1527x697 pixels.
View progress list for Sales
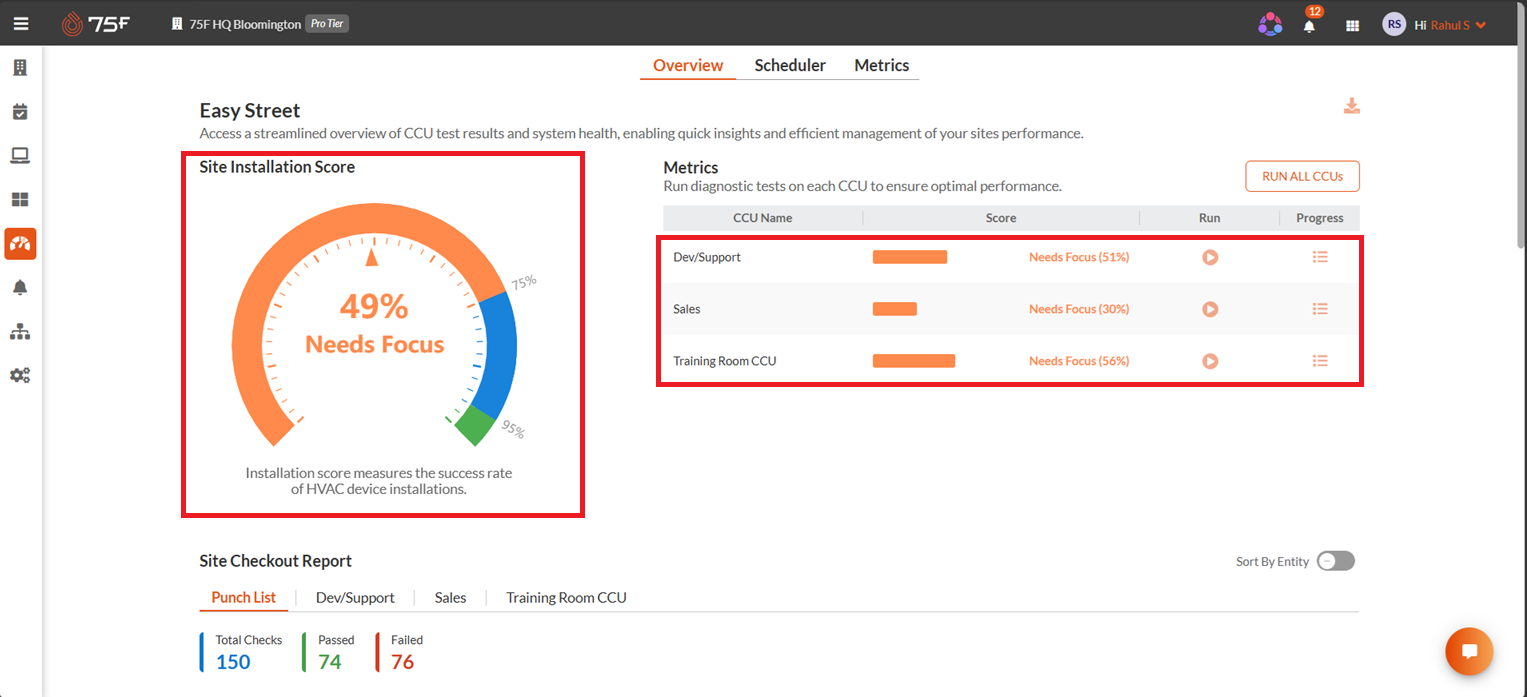[x=1320, y=309]
